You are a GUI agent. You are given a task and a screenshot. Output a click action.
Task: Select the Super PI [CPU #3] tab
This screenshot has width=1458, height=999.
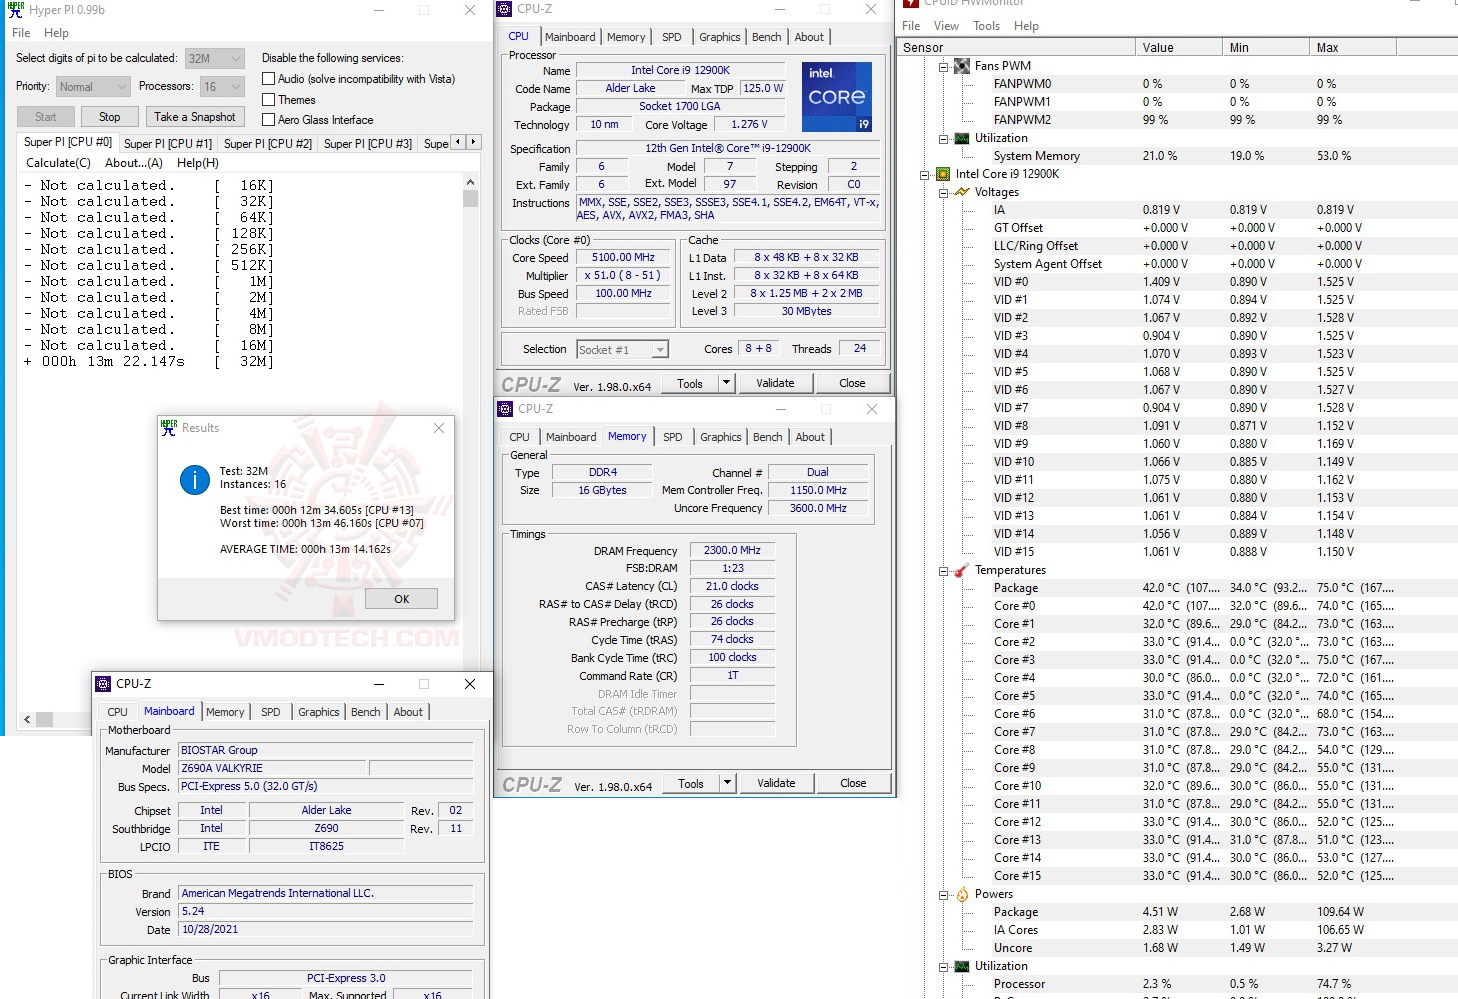click(x=368, y=144)
